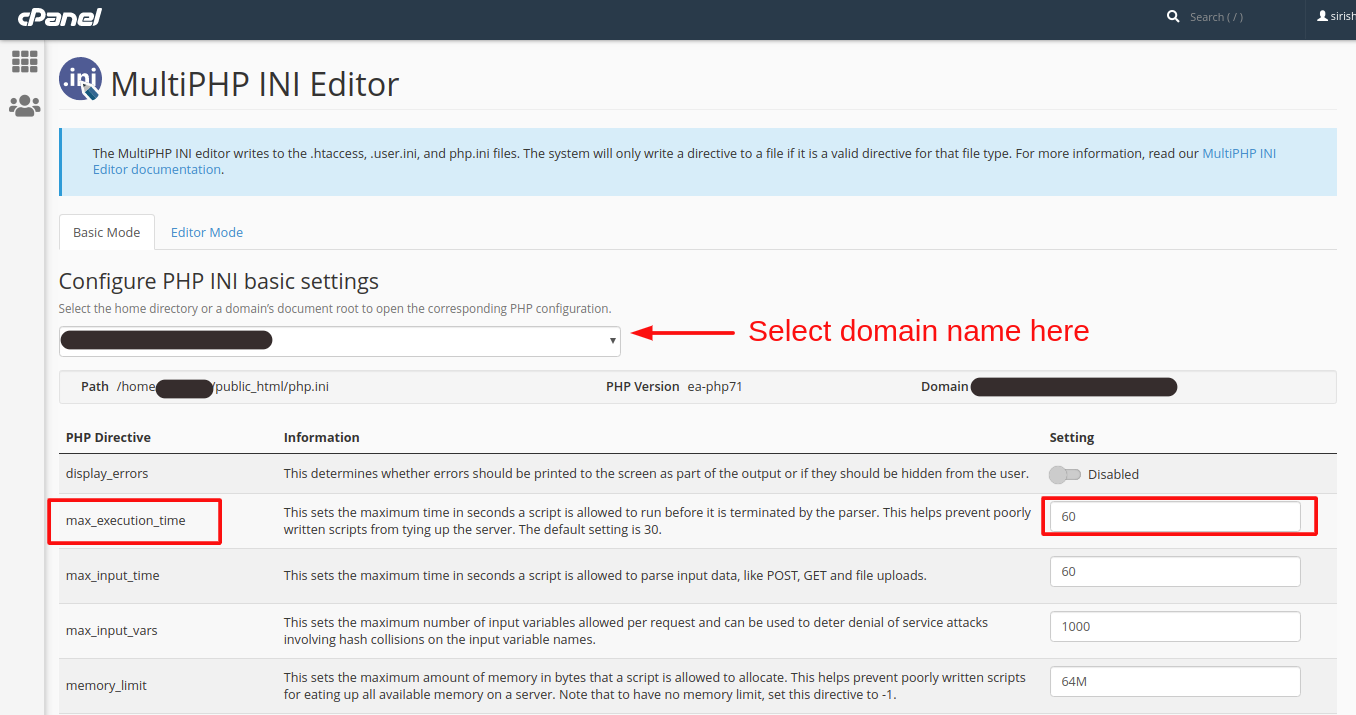Click the MultiPHP INI Editor icon
Image resolution: width=1356 pixels, height=715 pixels.
80,79
